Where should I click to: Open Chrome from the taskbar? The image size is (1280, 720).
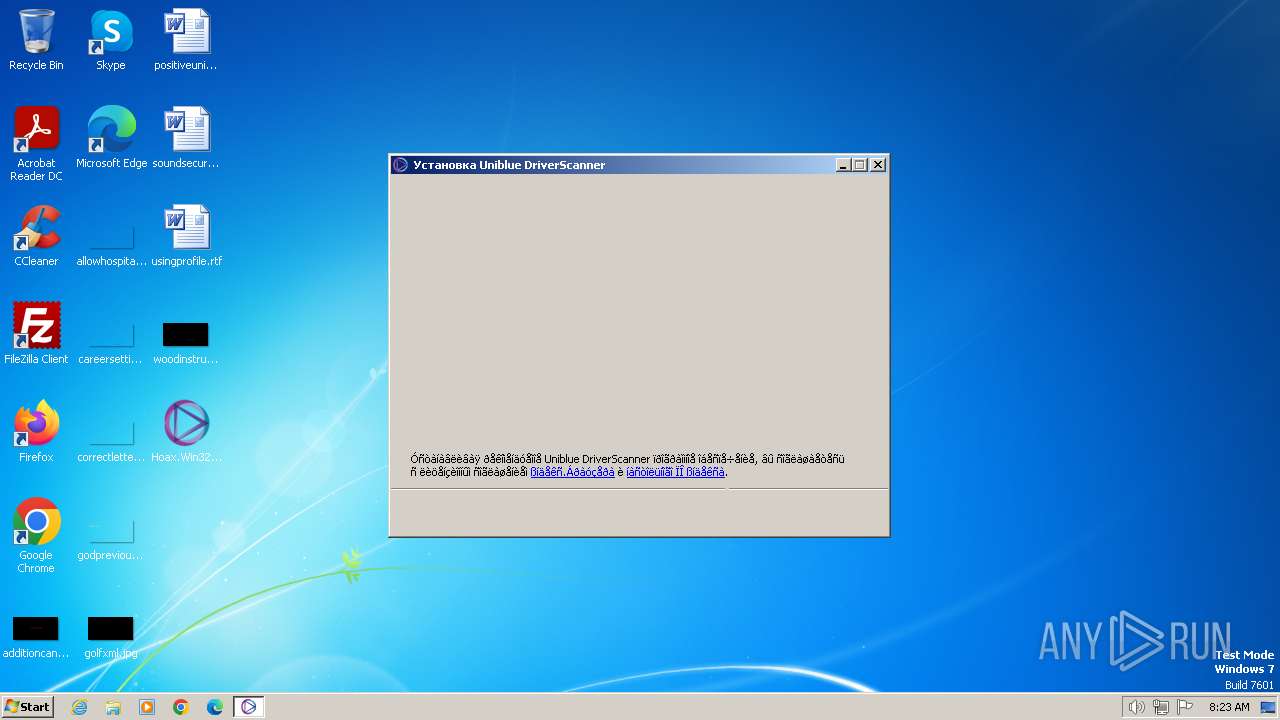coord(181,707)
